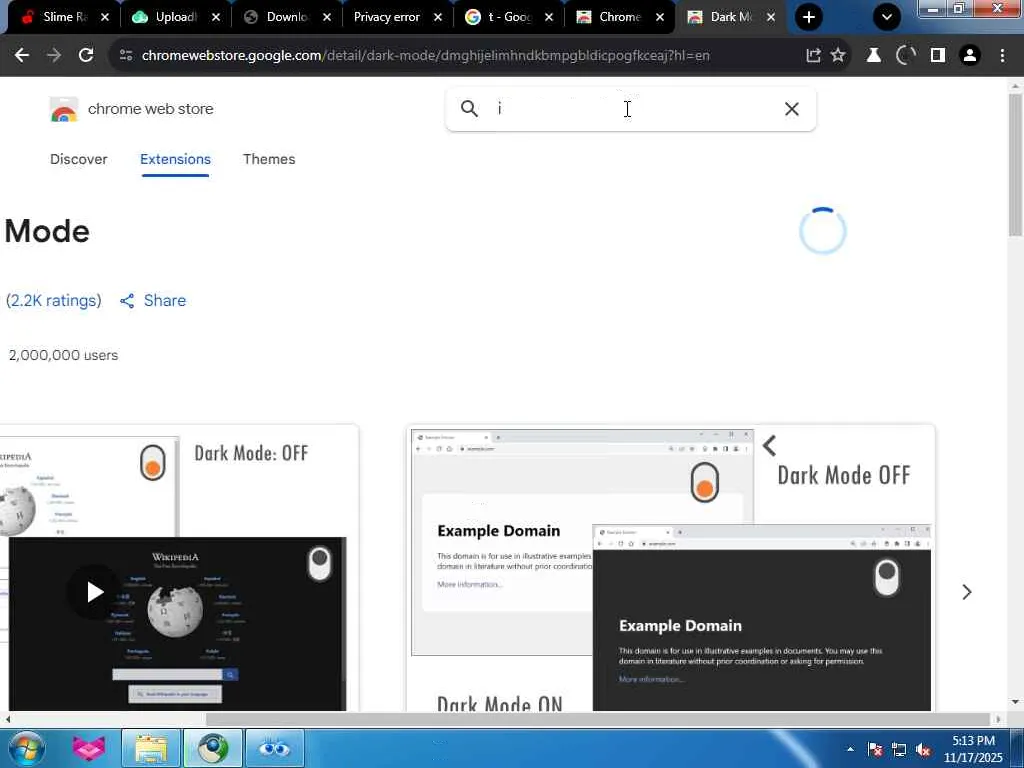Clear the store search box with X
The width and height of the screenshot is (1024, 768).
(792, 109)
